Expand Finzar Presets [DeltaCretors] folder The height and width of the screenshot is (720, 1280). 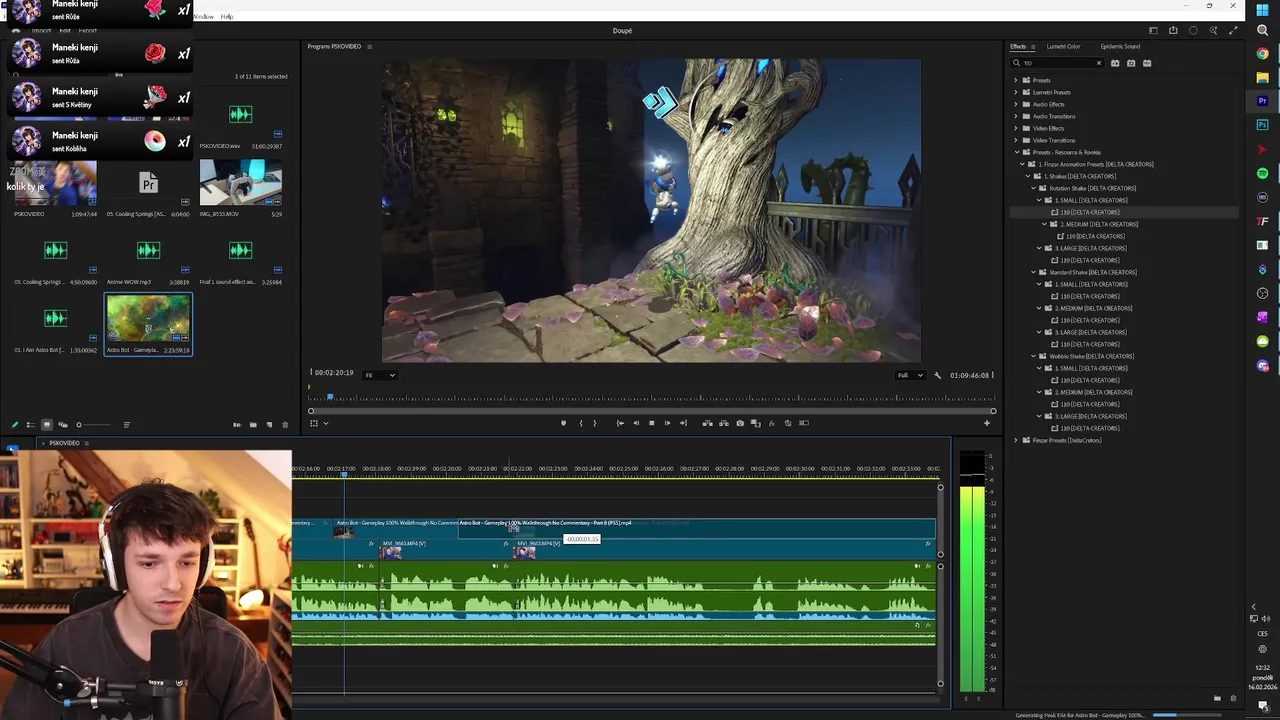click(1016, 440)
